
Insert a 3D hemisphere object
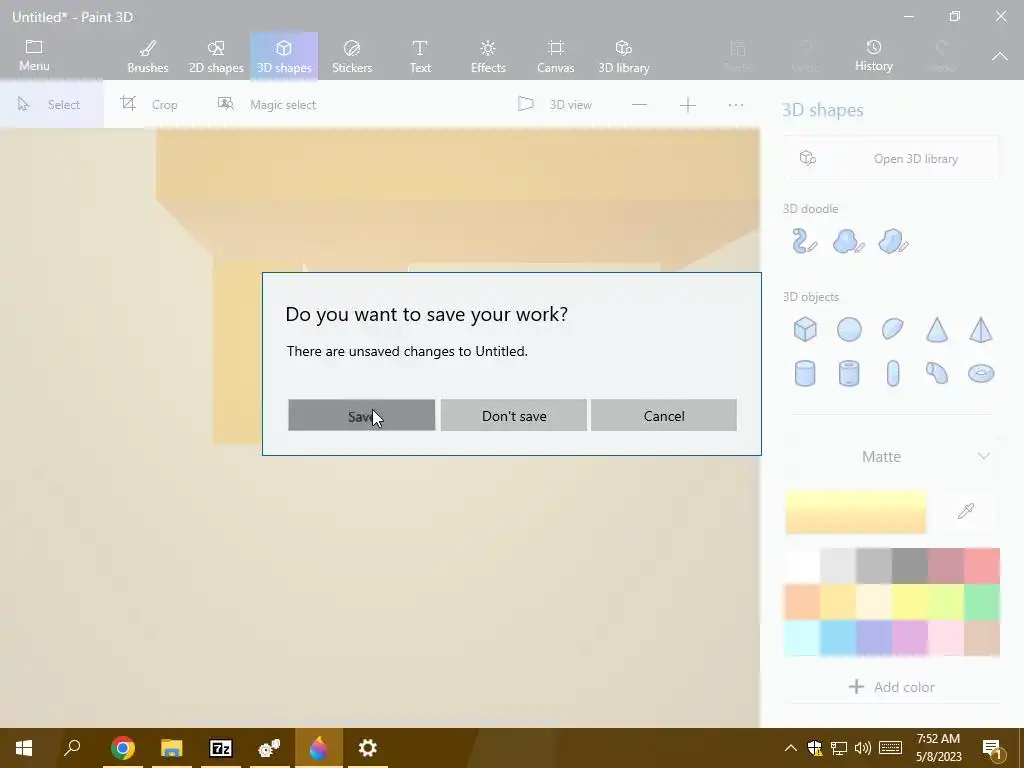(x=893, y=328)
